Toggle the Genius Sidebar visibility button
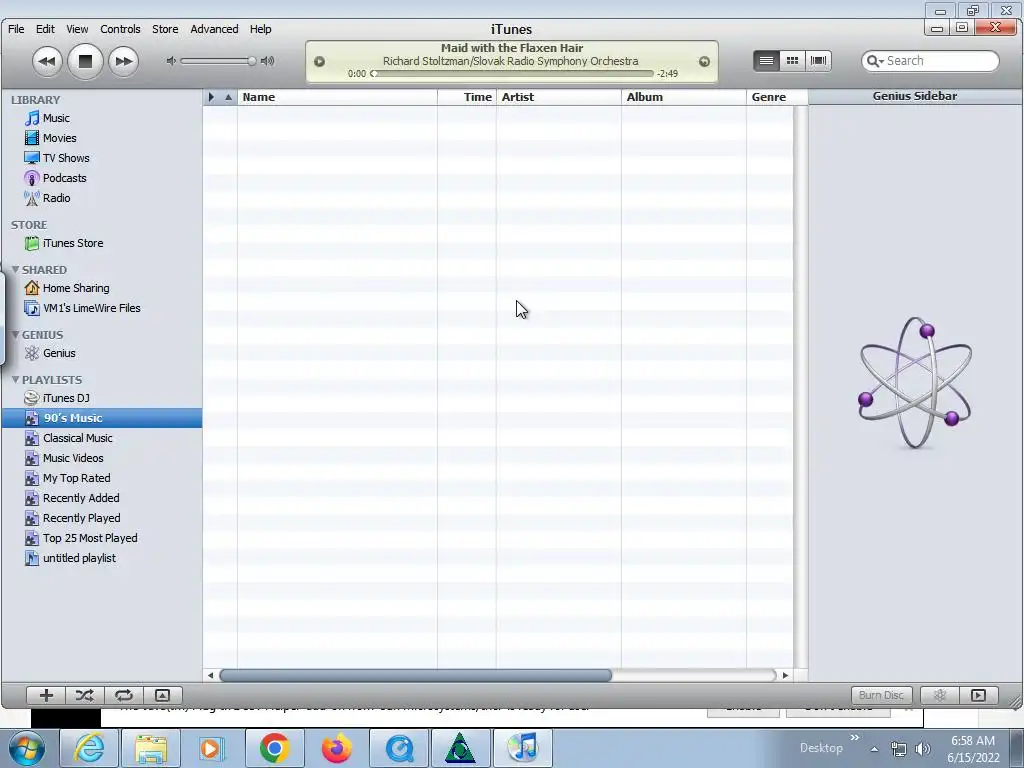The width and height of the screenshot is (1024, 768). pyautogui.click(x=978, y=696)
